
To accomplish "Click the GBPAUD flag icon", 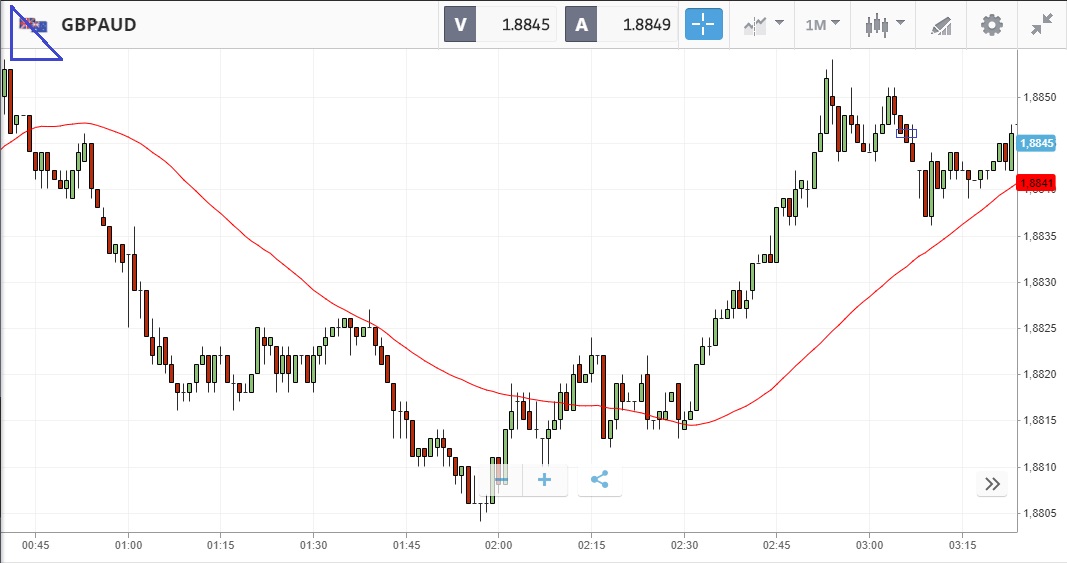I will point(35,25).
